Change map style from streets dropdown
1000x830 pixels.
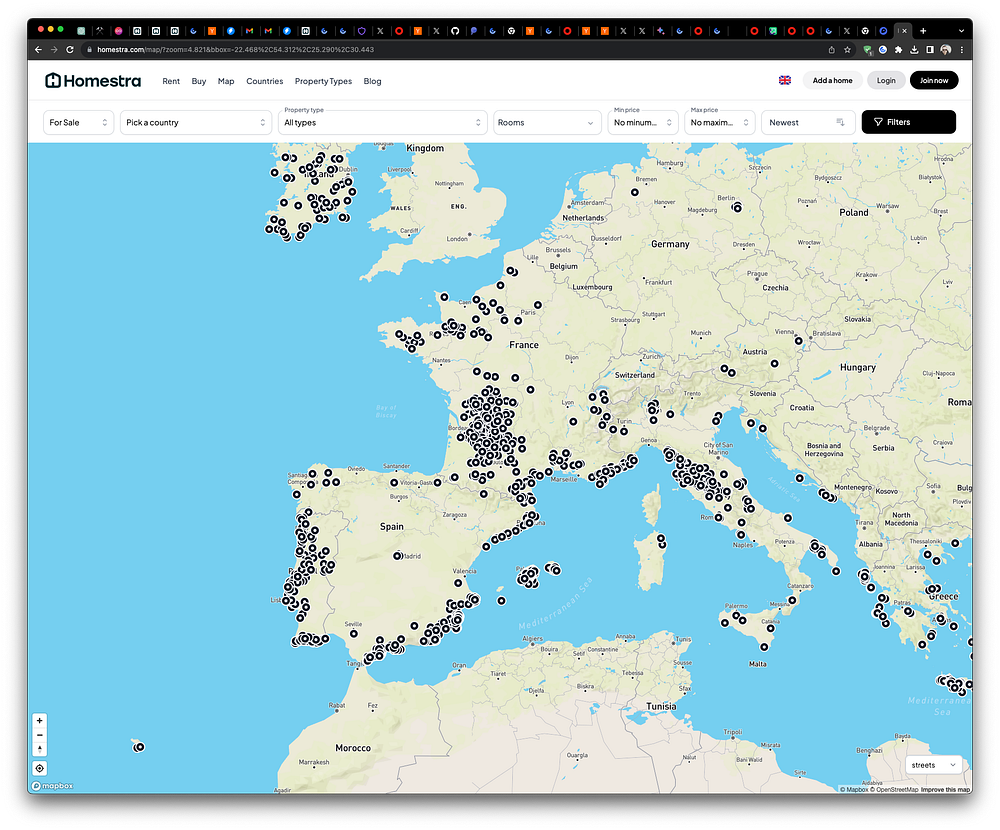(x=935, y=765)
